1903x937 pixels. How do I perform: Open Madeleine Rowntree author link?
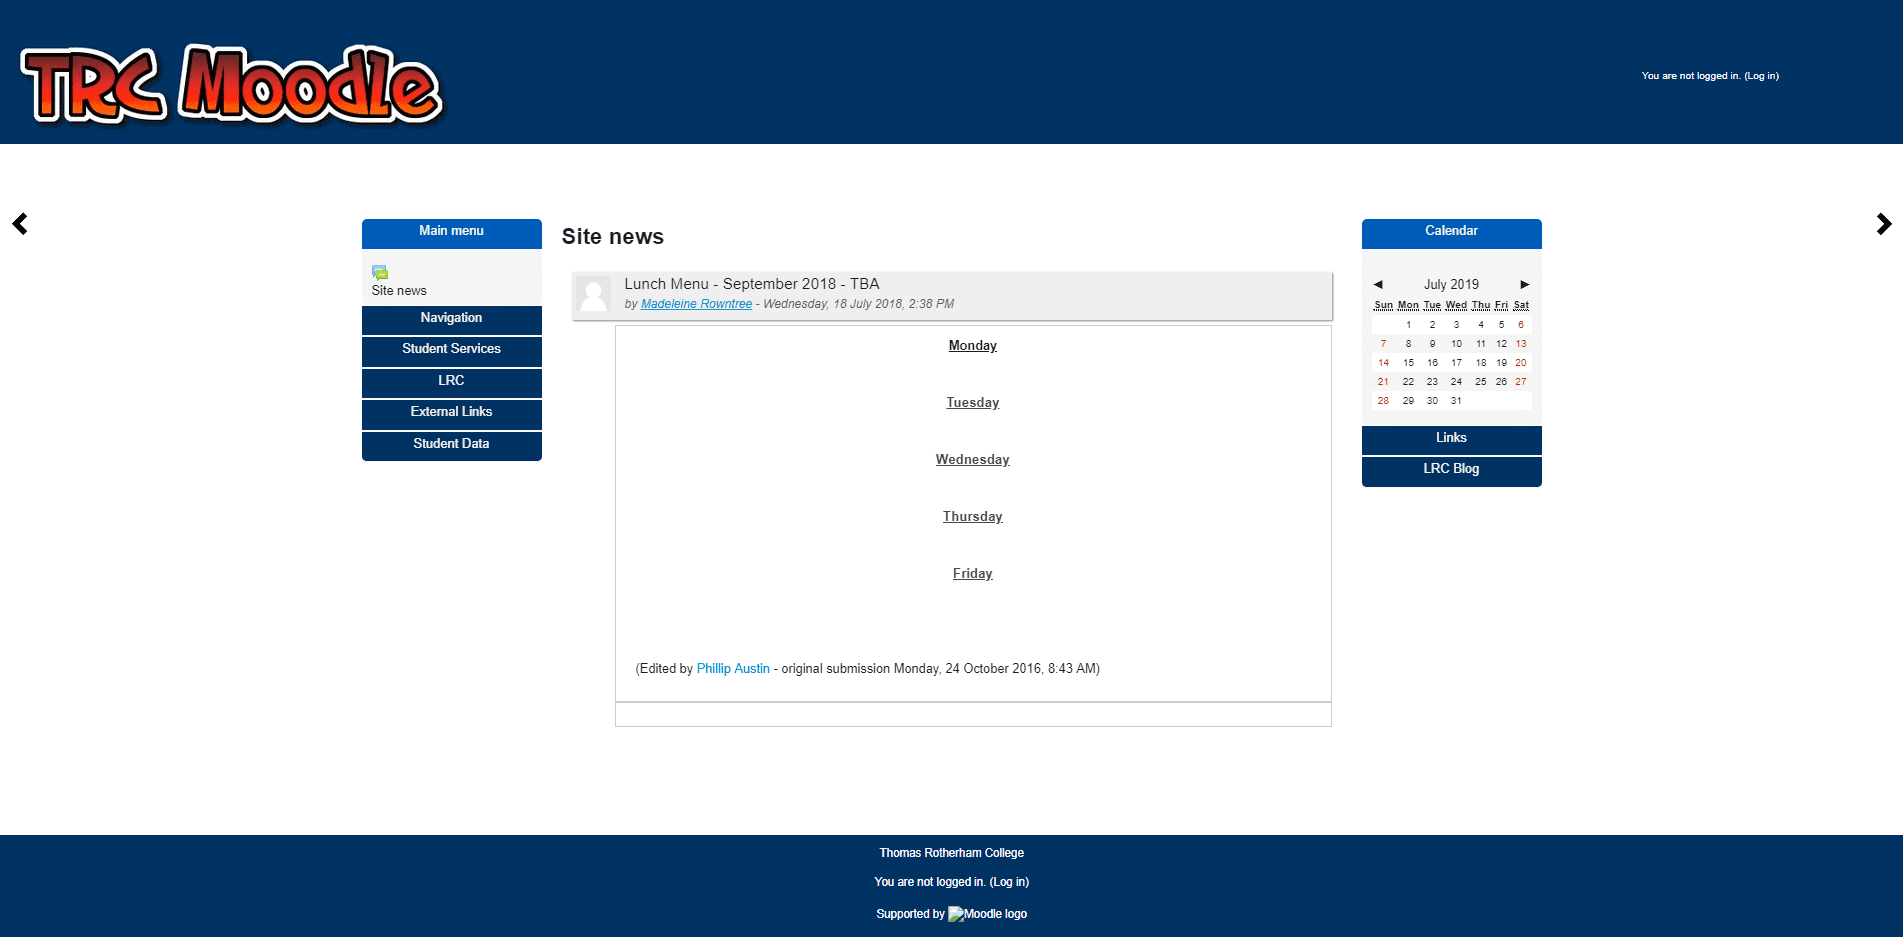(x=696, y=304)
